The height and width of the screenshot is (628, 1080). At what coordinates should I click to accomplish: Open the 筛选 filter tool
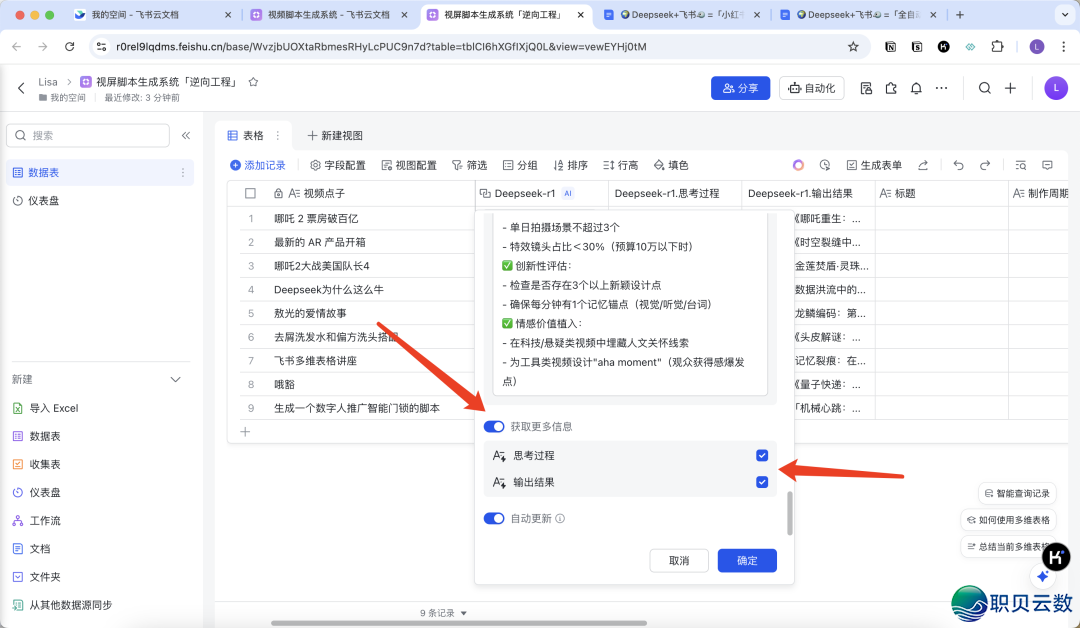coord(469,165)
